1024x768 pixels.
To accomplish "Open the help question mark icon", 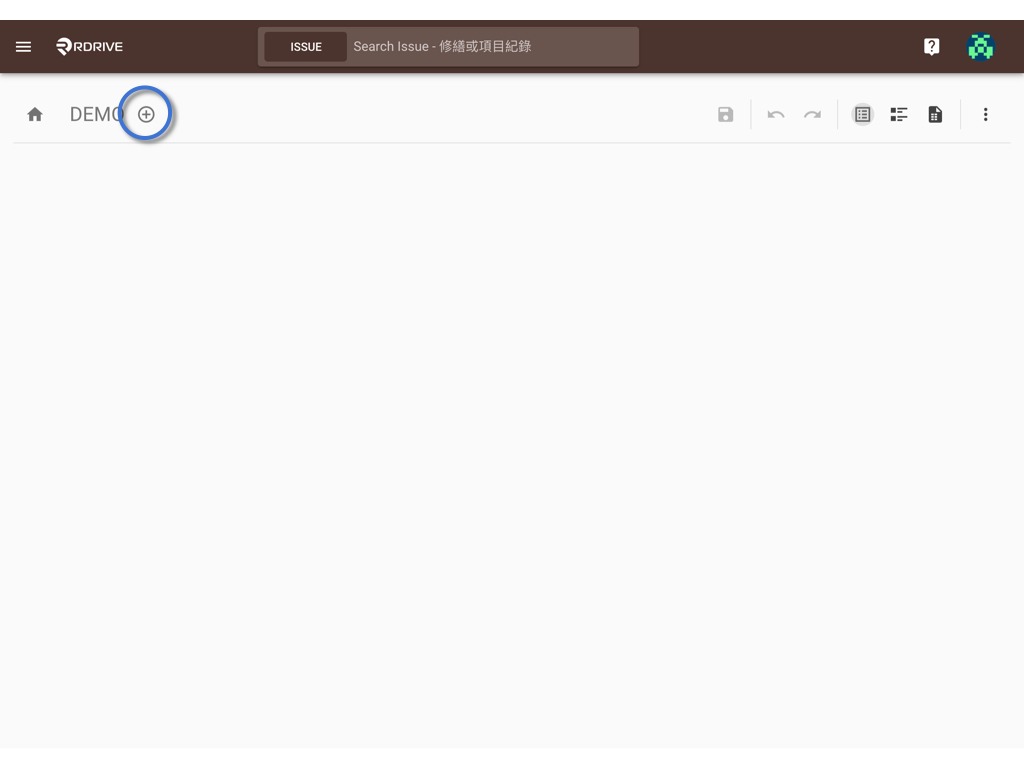I will (931, 46).
